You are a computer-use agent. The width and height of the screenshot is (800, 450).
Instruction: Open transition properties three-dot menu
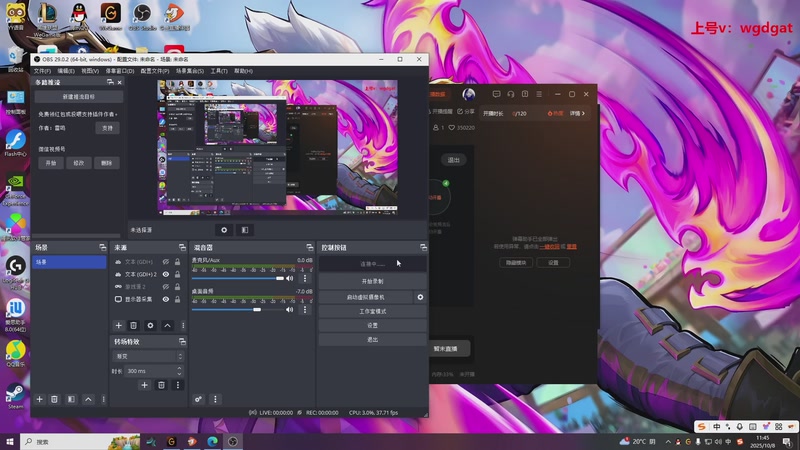point(178,385)
